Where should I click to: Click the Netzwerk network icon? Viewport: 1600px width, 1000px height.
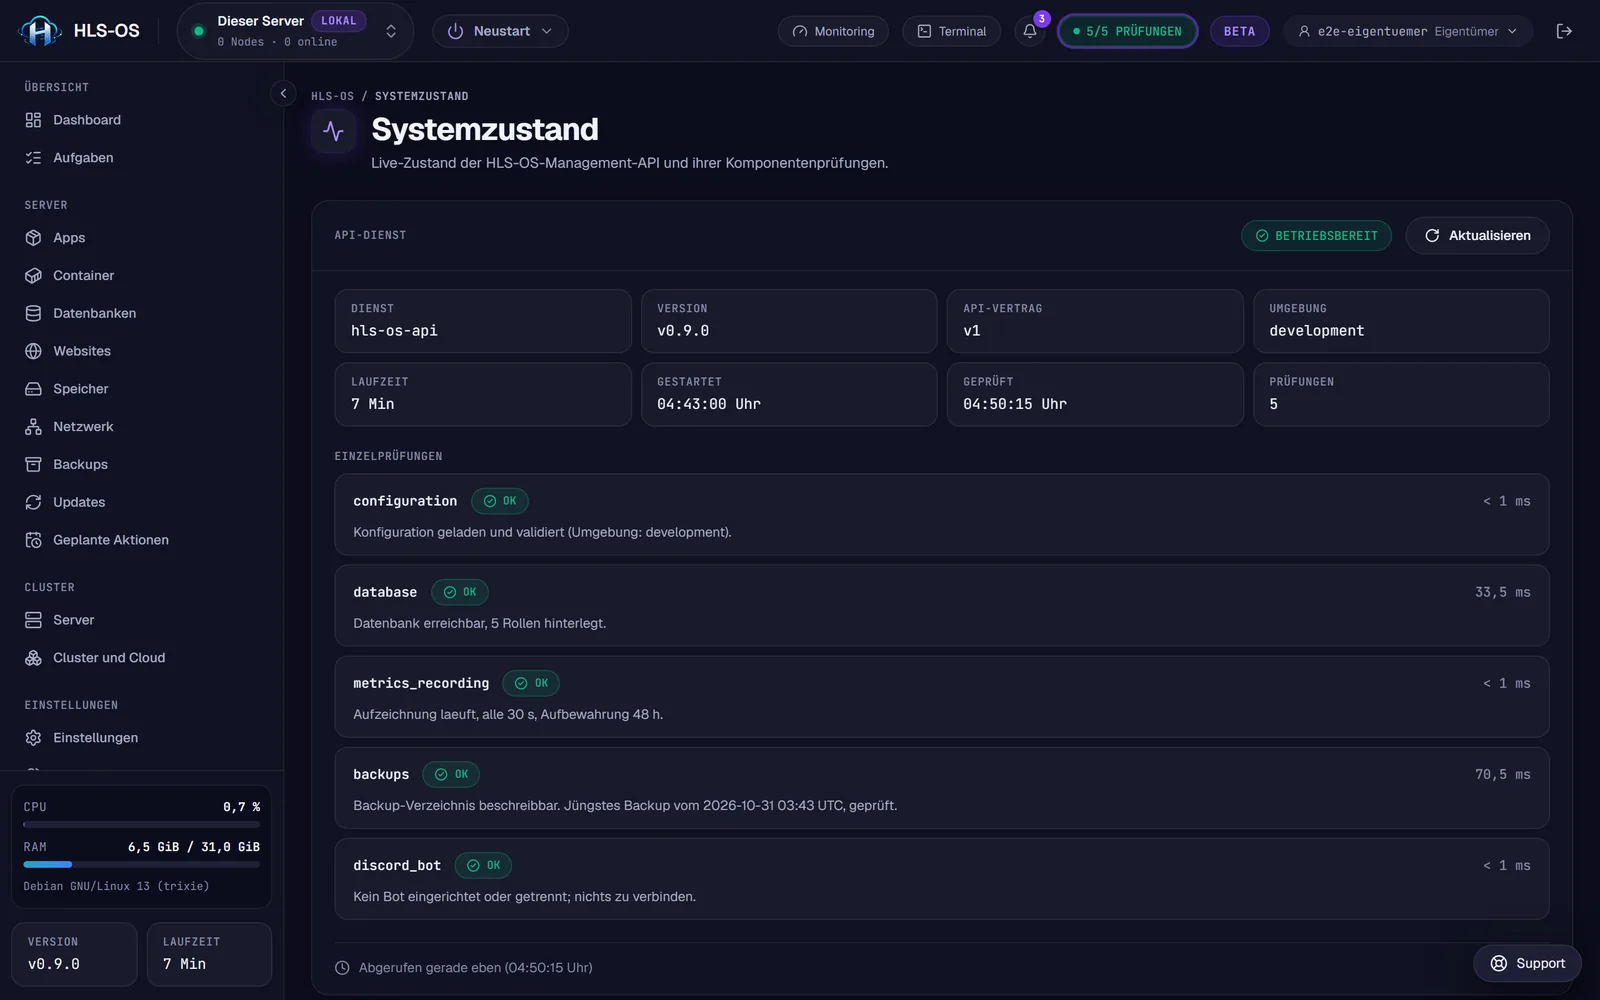point(33,427)
